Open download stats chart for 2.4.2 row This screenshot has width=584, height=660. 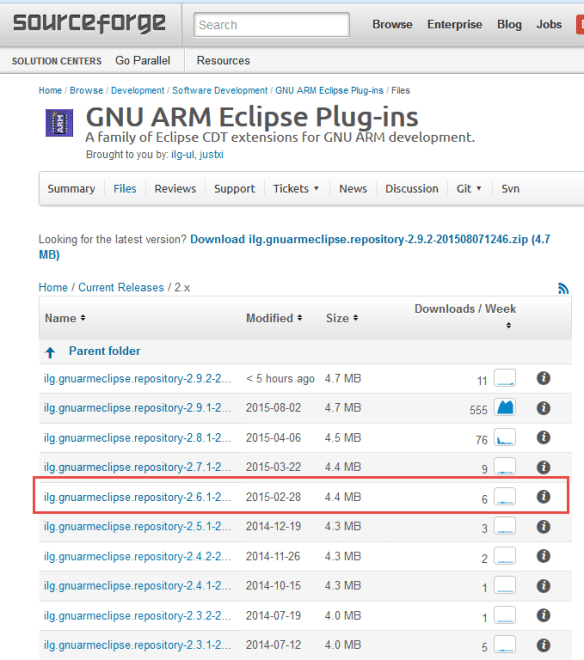pyautogui.click(x=505, y=556)
